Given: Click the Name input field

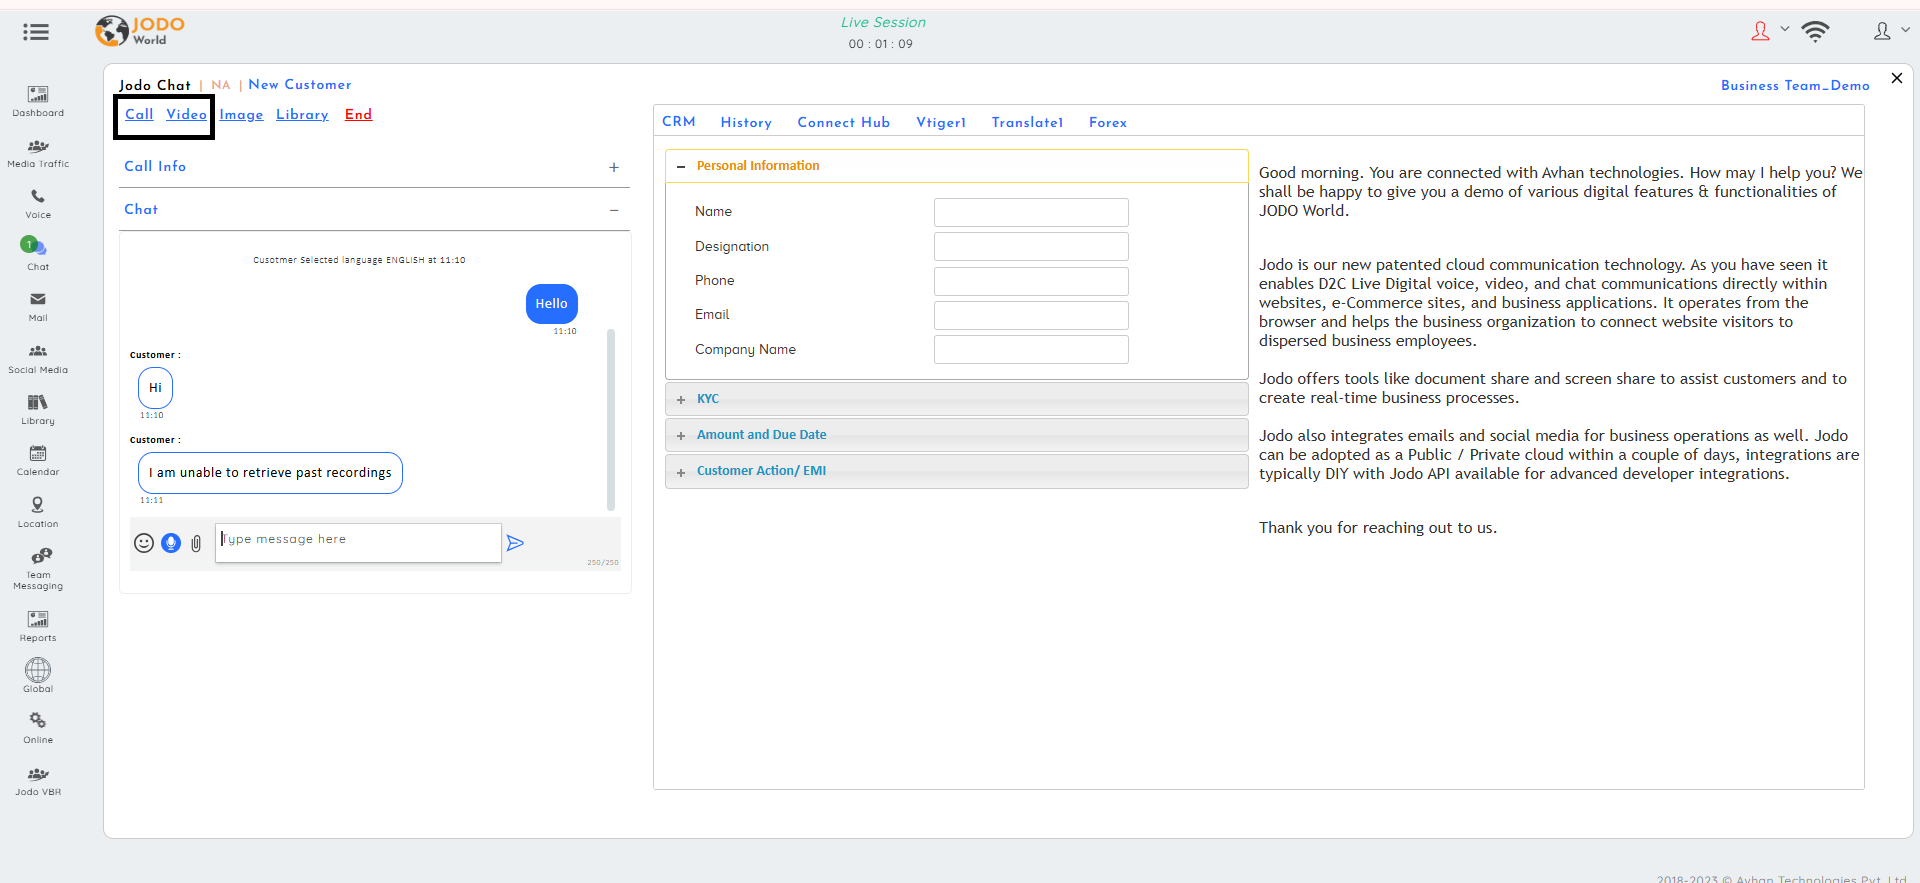Looking at the screenshot, I should click(1031, 212).
